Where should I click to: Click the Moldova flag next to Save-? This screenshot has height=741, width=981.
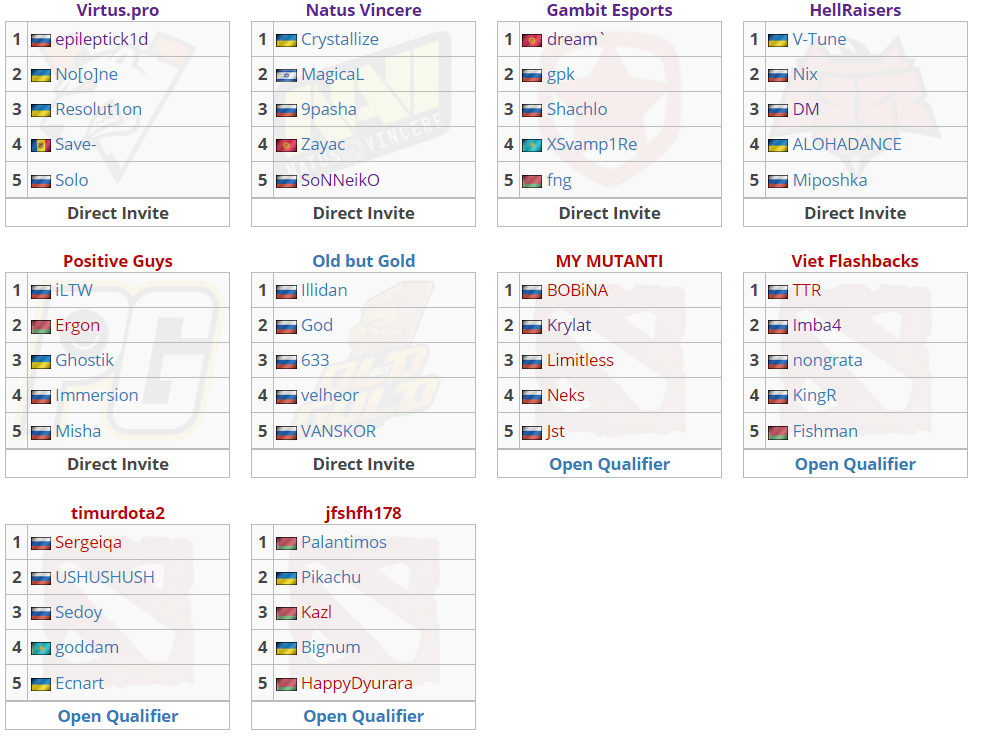(x=41, y=146)
